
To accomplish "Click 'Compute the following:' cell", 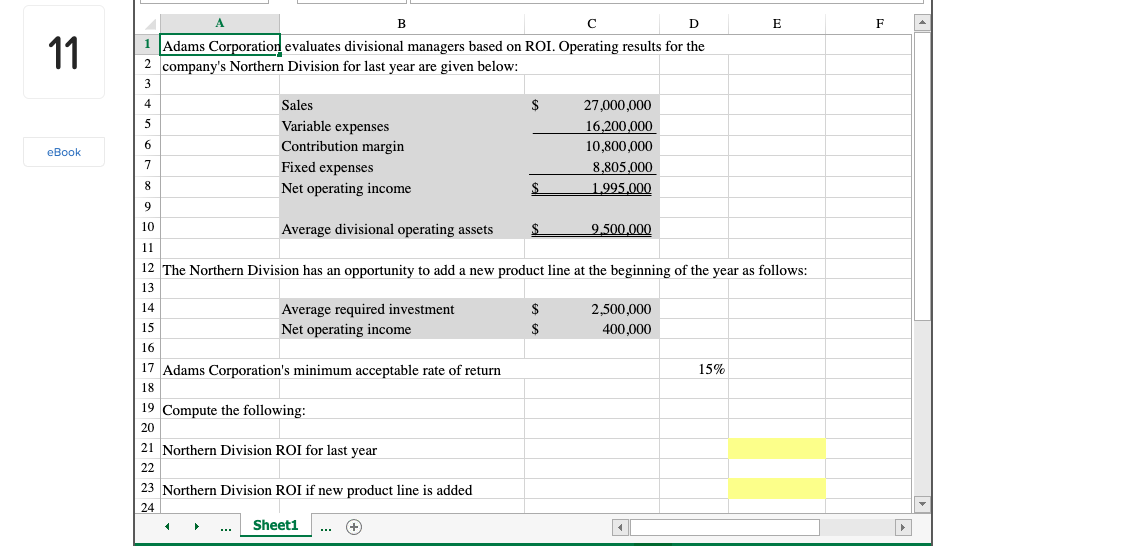I will pyautogui.click(x=234, y=411).
